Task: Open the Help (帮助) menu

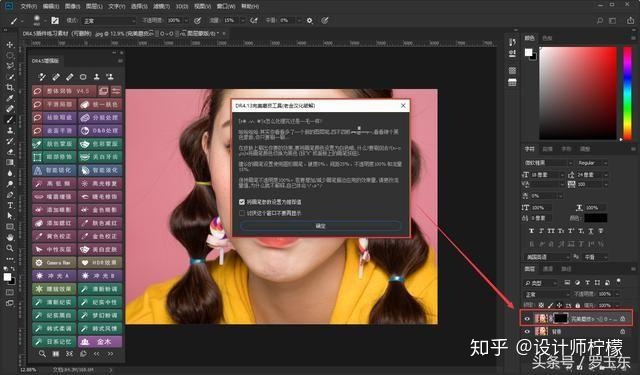Action: pos(250,7)
